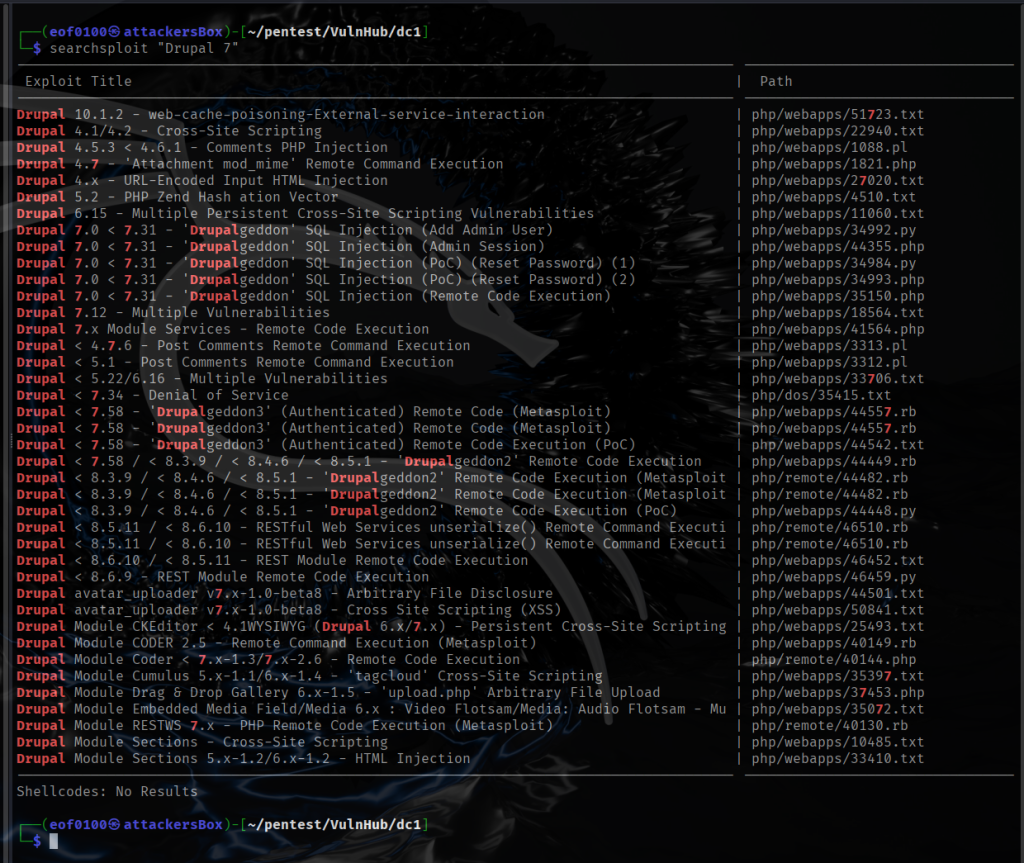Click the cursor at the bottom empty prompt
The height and width of the screenshot is (863, 1024).
click(x=54, y=841)
